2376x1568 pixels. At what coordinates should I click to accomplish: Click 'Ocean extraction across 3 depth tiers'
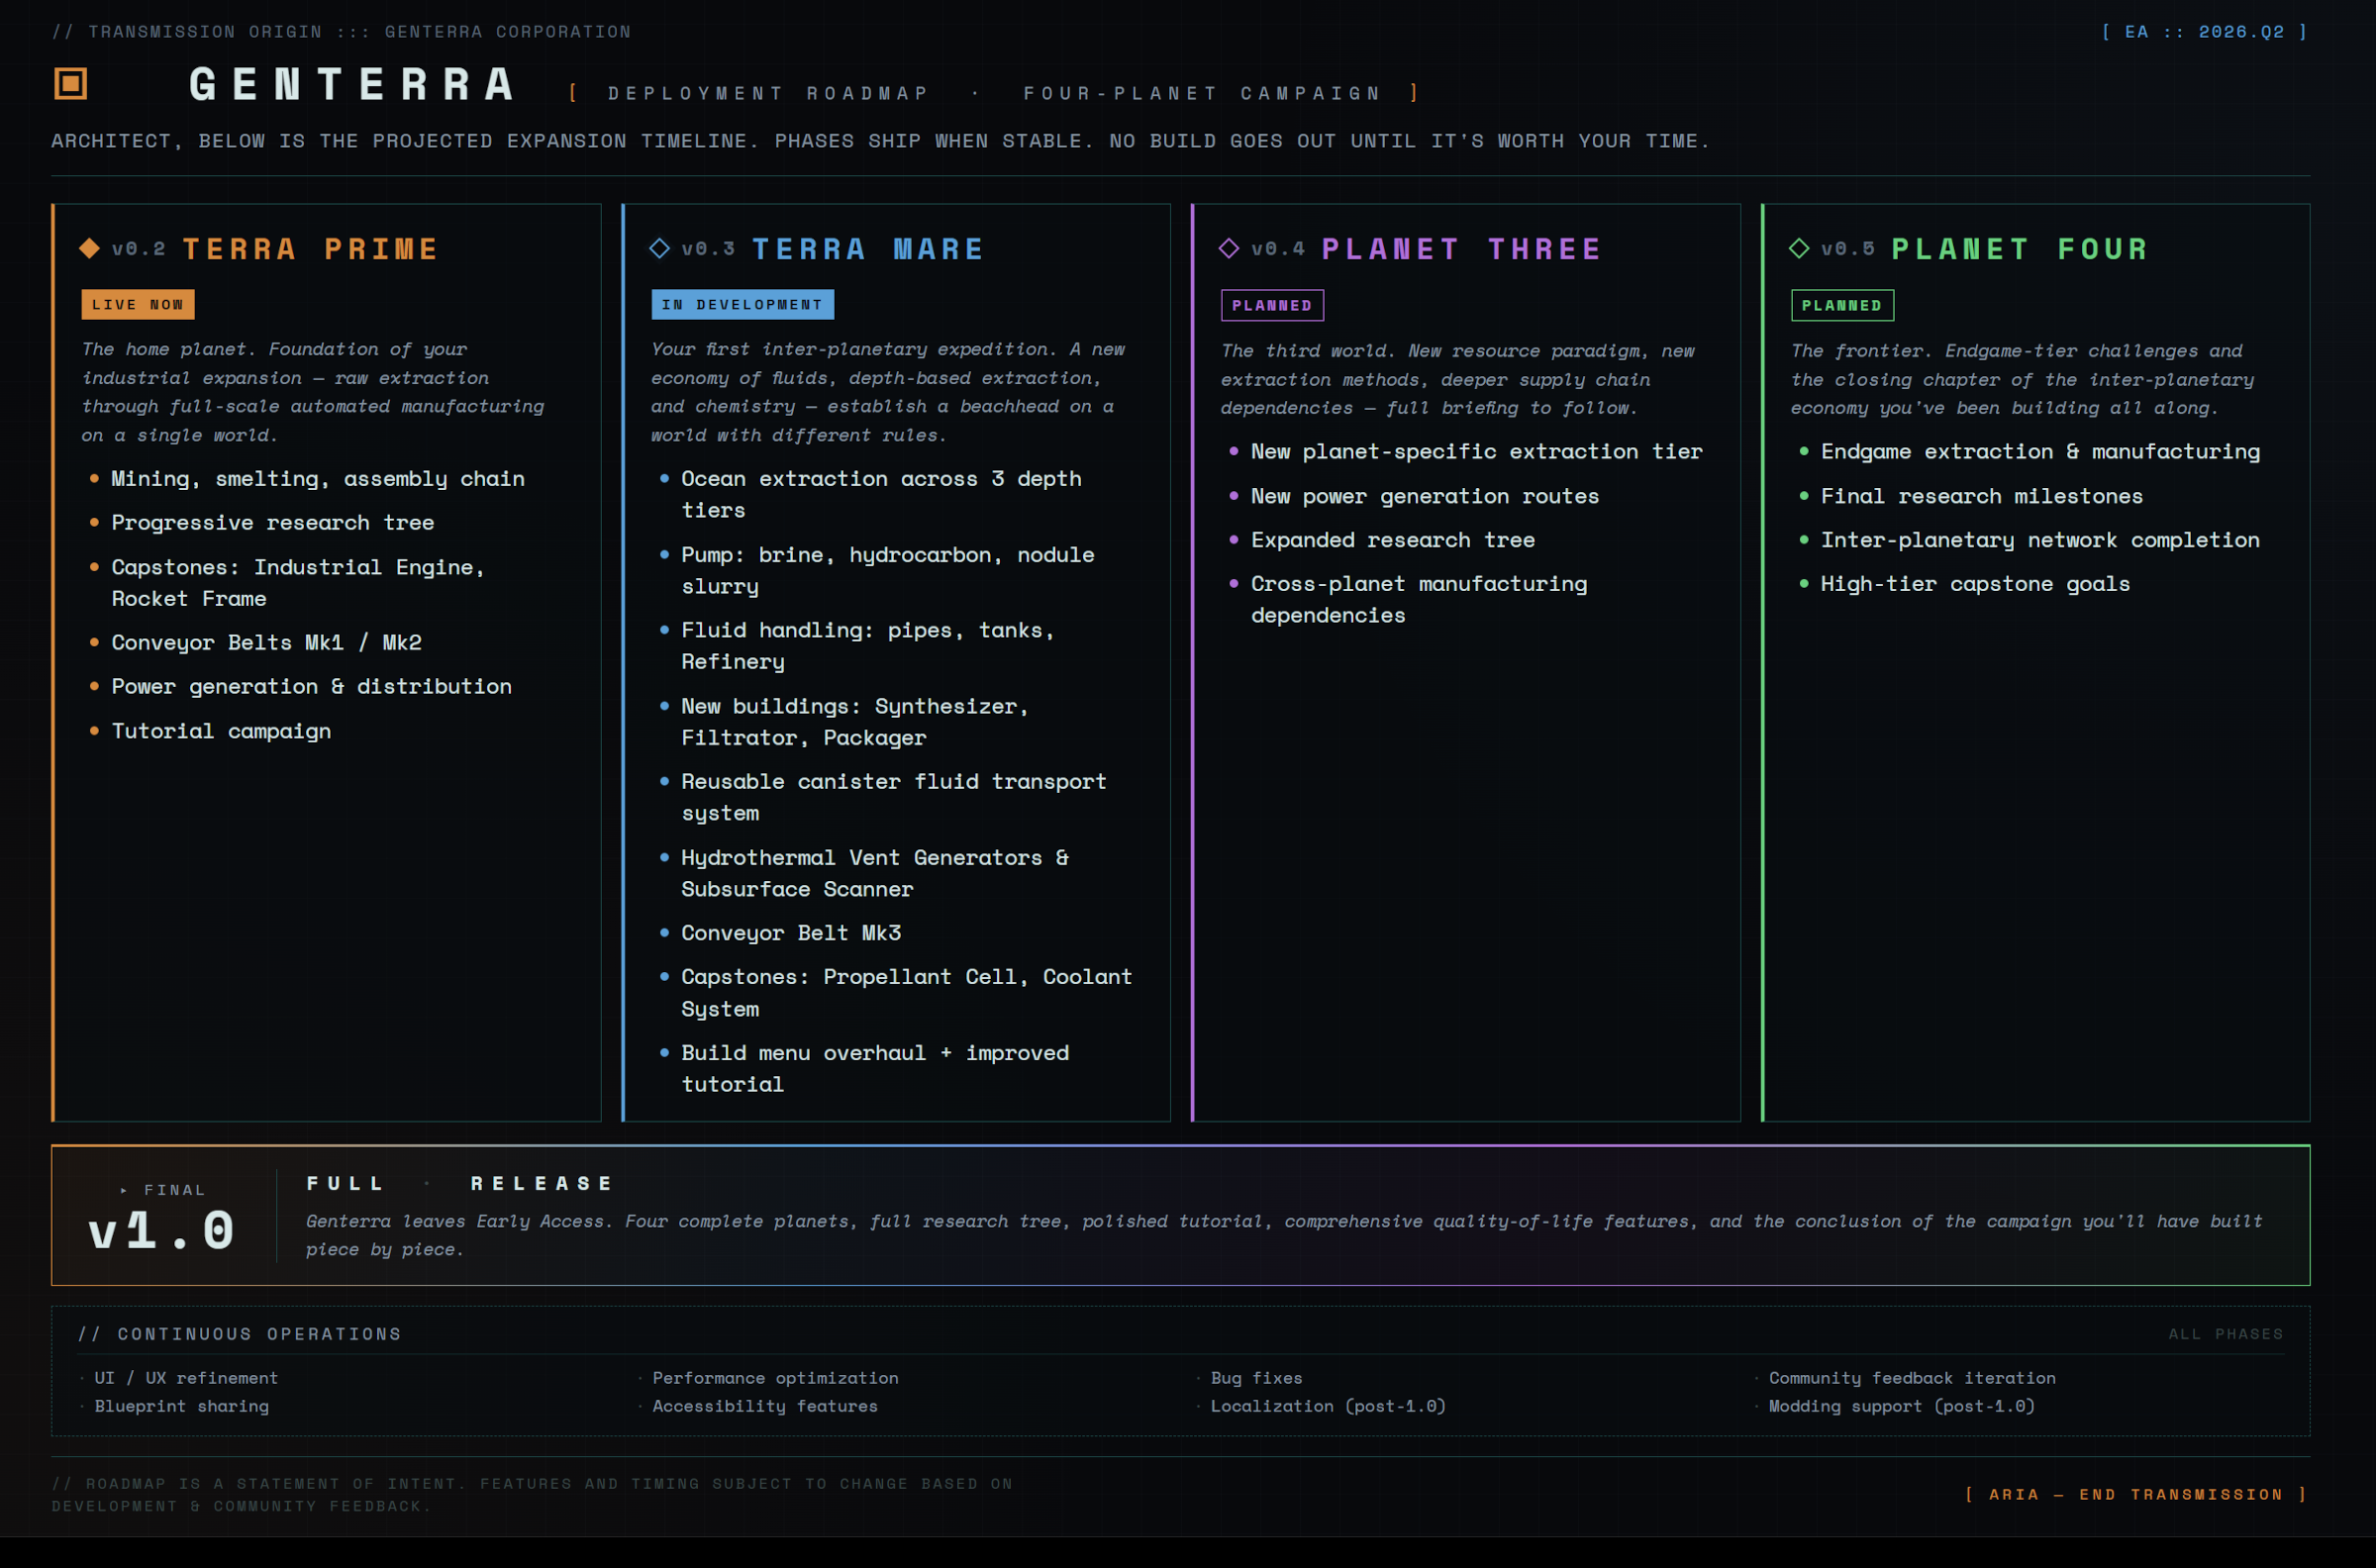click(881, 495)
